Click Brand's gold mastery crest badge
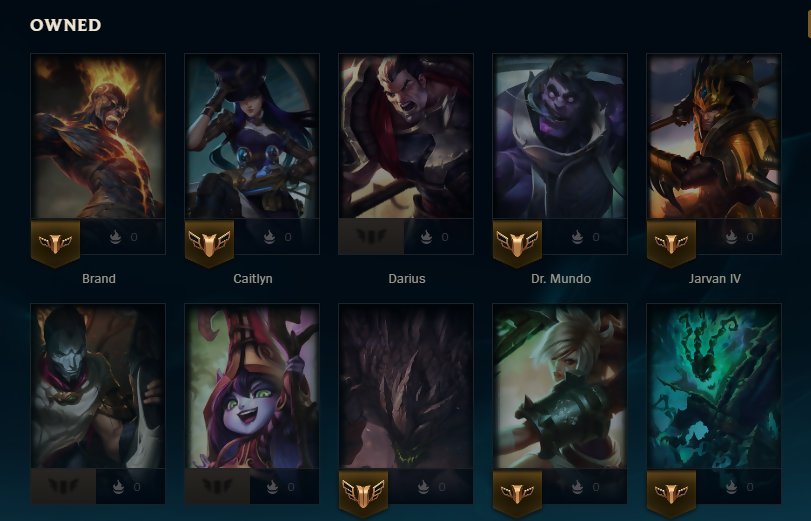This screenshot has height=521, width=811. click(55, 243)
